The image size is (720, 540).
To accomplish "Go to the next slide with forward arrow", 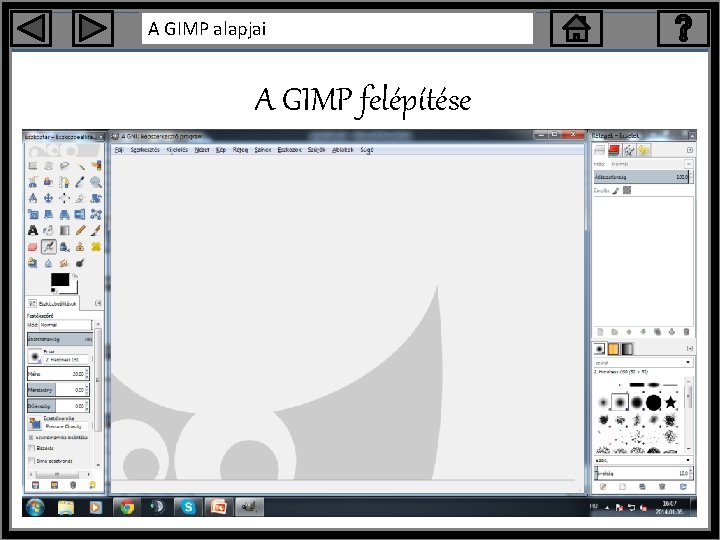I will [x=92, y=28].
